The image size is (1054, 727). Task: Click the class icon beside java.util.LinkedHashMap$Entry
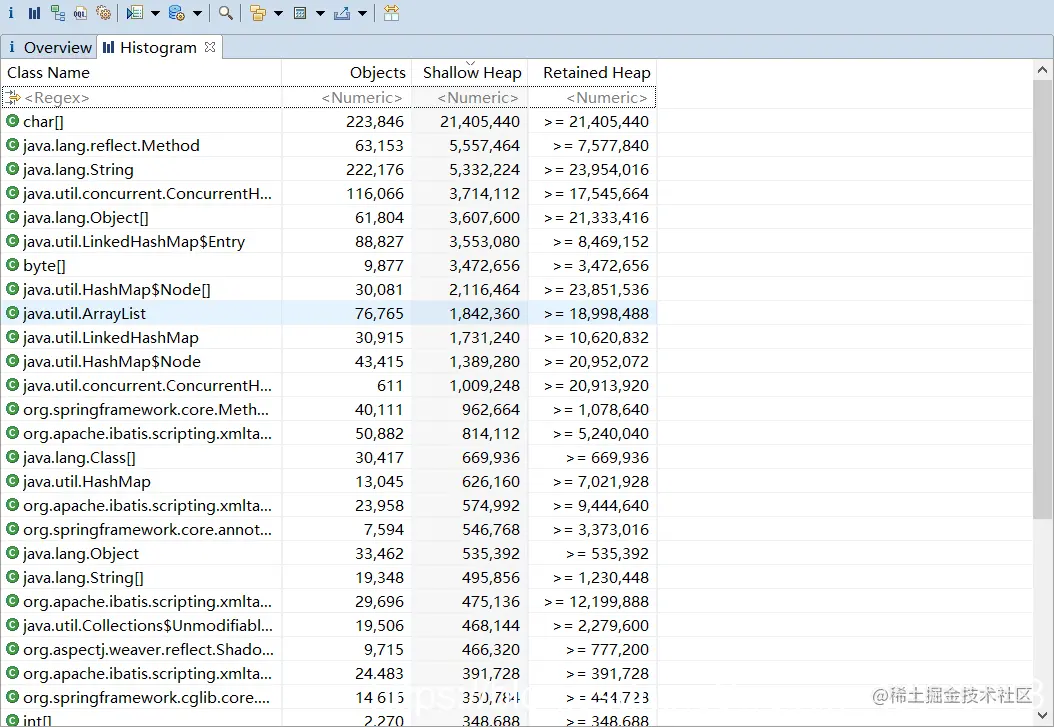[x=12, y=241]
